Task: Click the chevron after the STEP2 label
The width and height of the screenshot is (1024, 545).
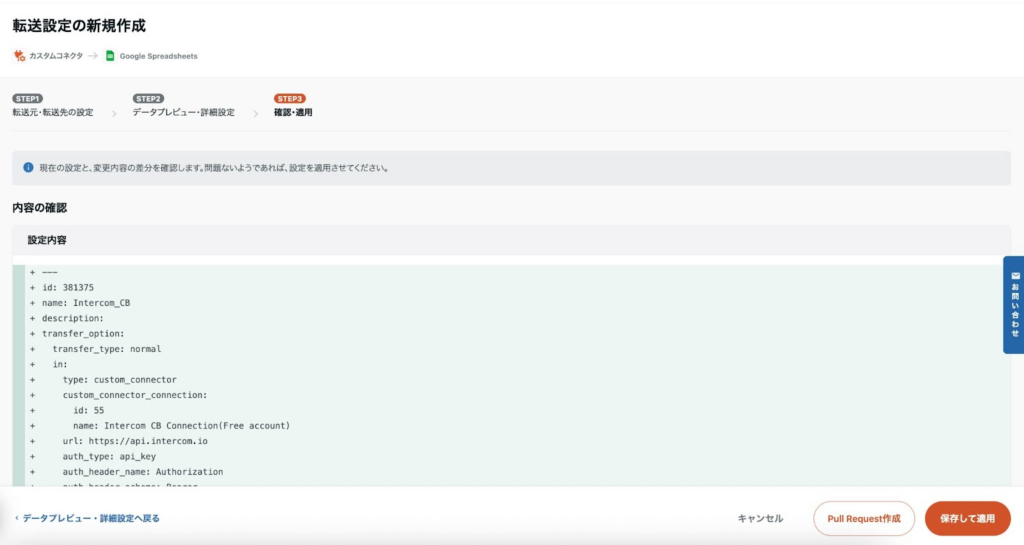Action: [255, 113]
